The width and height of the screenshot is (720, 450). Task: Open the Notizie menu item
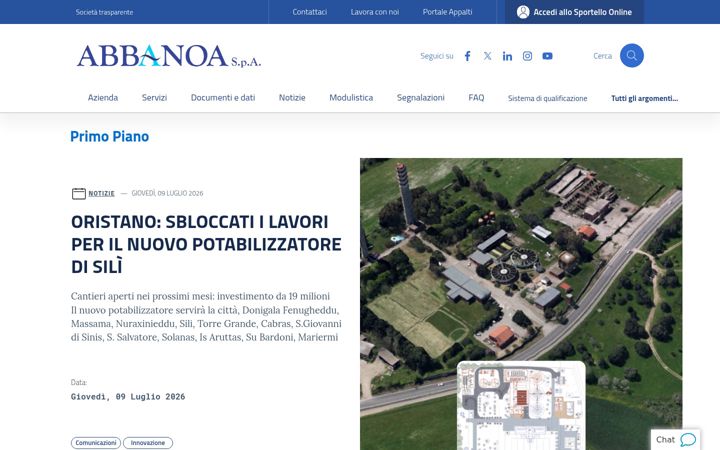[x=292, y=98]
